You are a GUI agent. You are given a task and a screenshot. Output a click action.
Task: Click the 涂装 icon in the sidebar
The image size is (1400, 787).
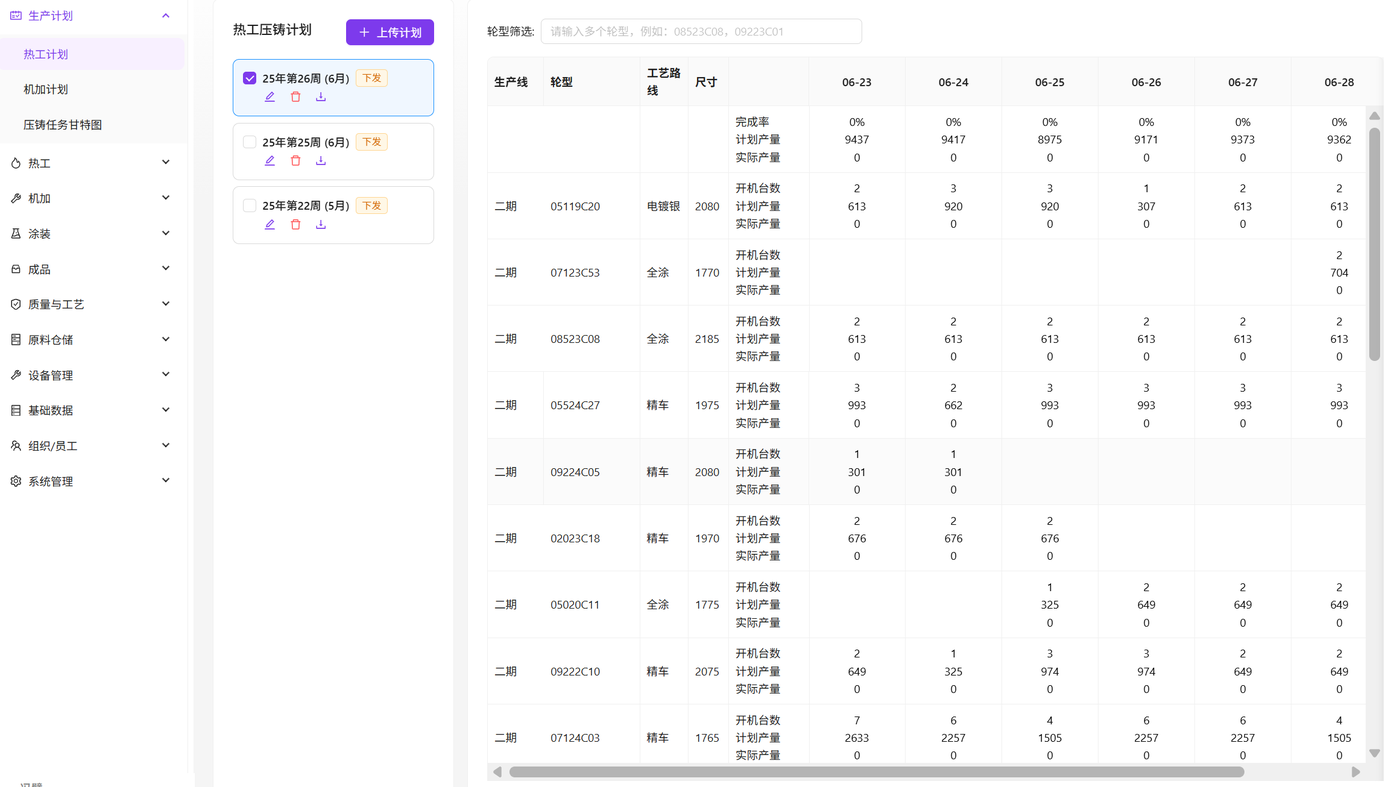[x=16, y=234]
